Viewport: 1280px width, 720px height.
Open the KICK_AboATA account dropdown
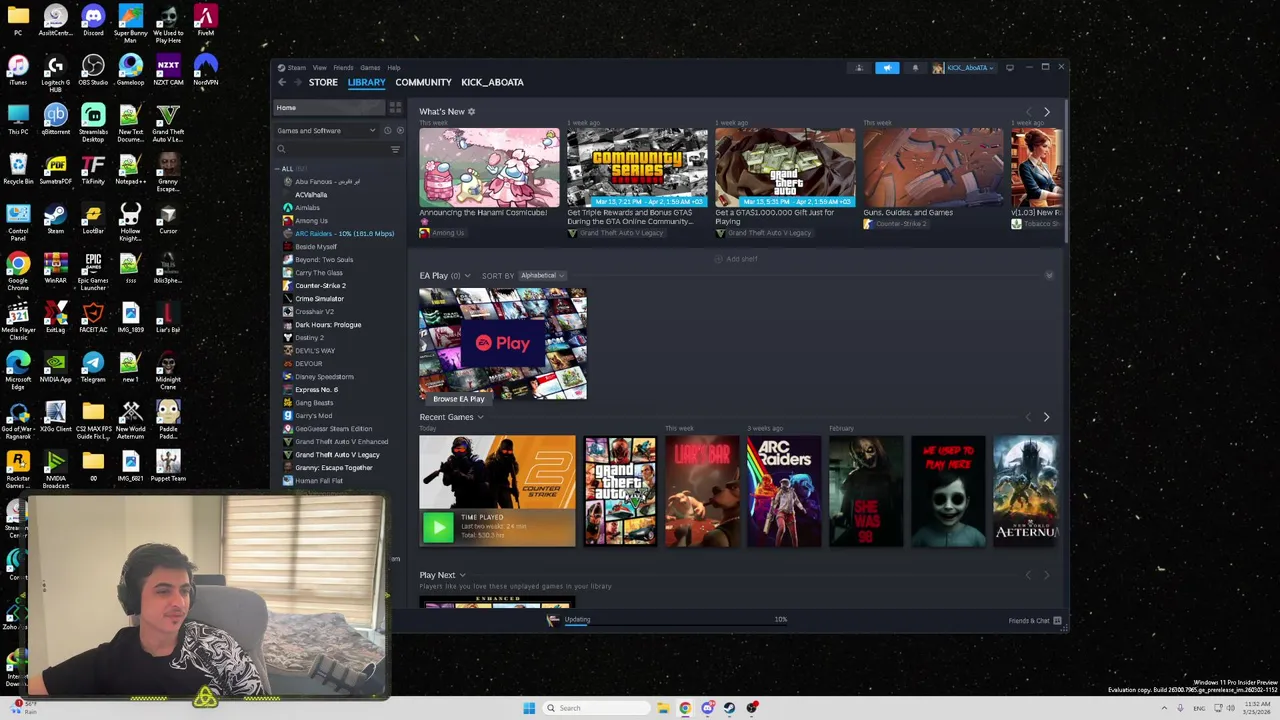click(x=964, y=68)
